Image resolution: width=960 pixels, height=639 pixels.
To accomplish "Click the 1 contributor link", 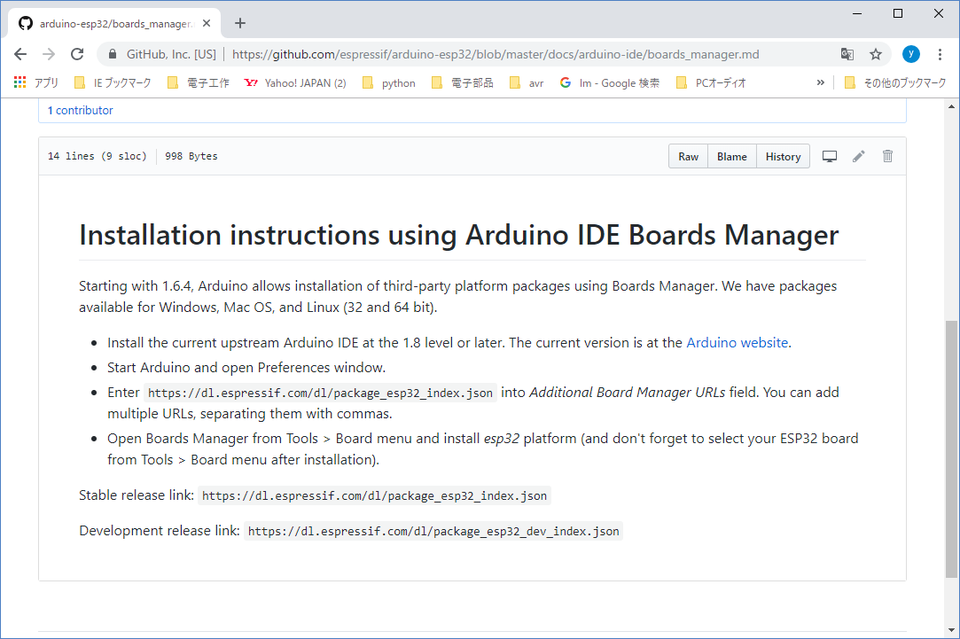I will 80,110.
